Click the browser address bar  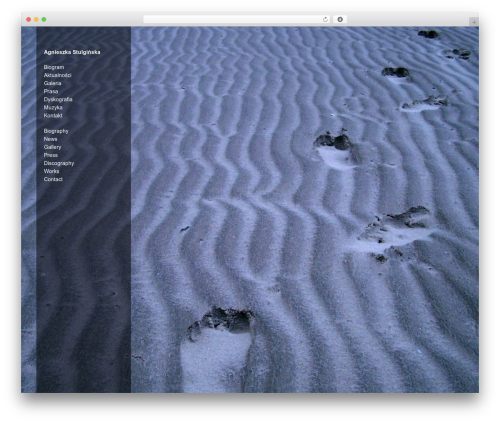tap(237, 19)
